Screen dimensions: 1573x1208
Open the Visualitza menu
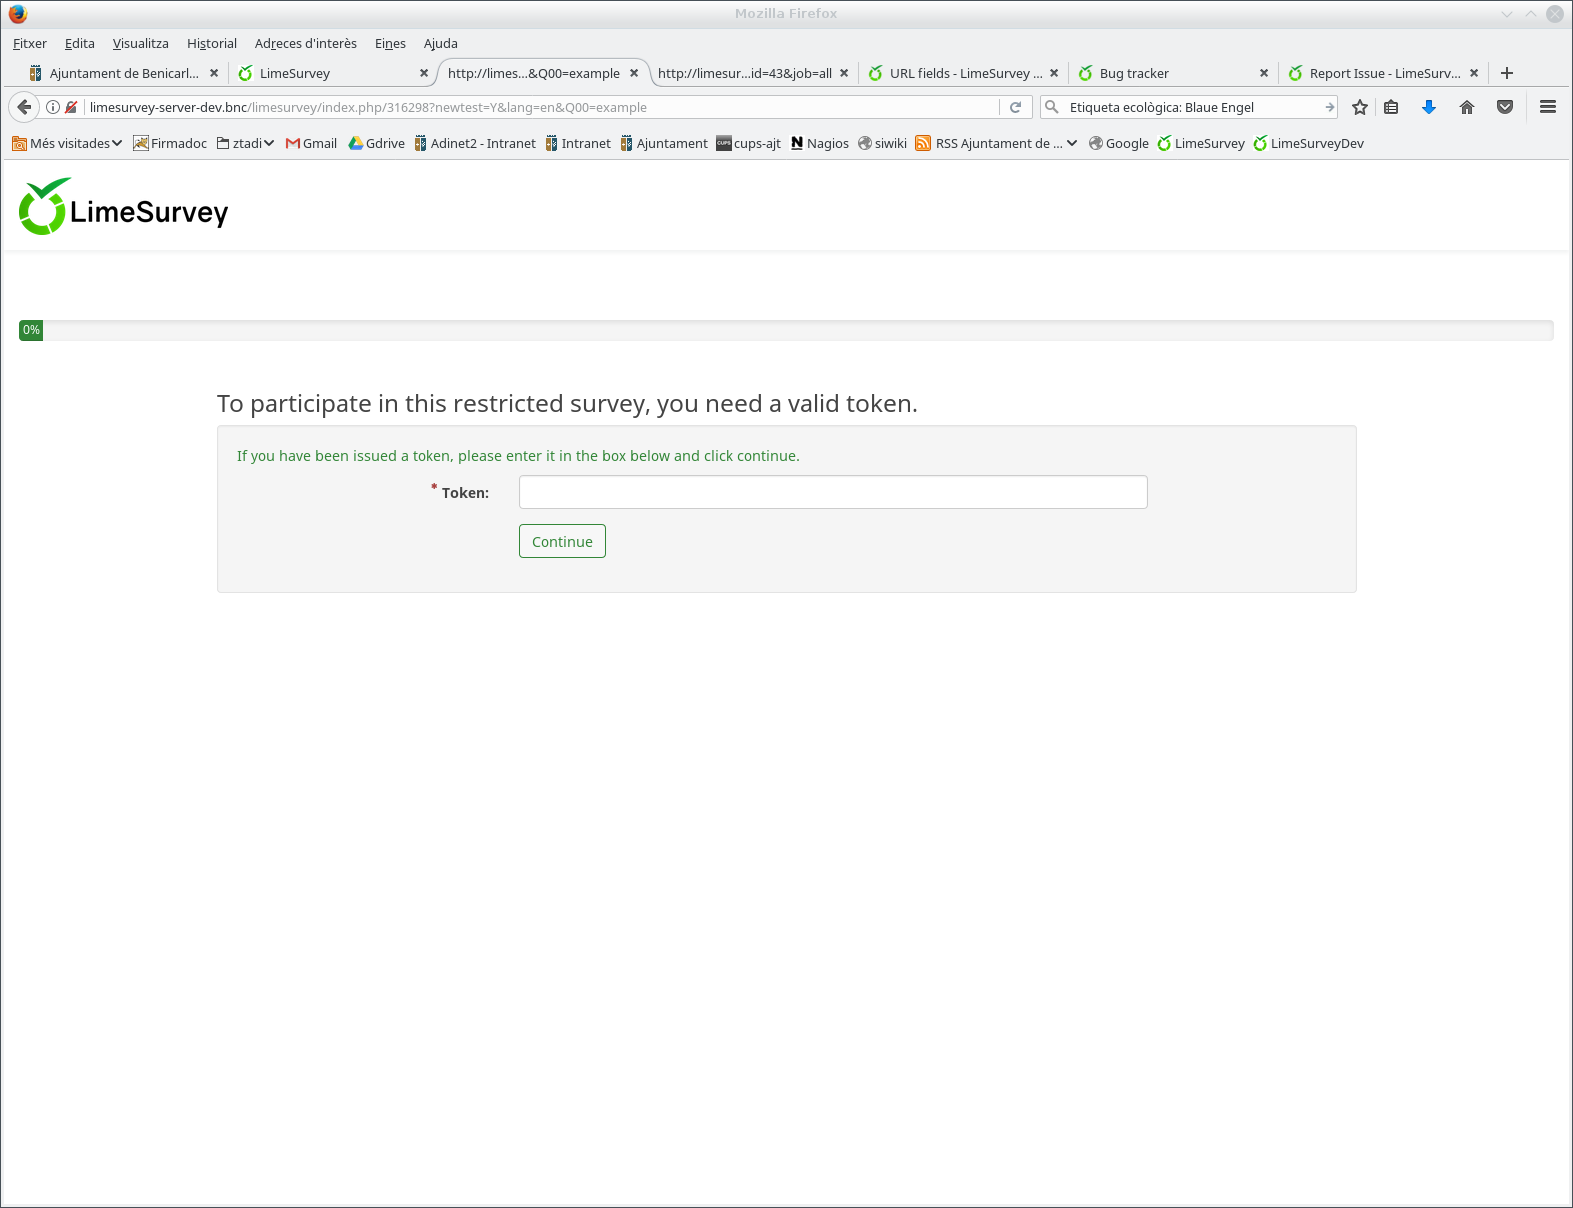coord(141,43)
